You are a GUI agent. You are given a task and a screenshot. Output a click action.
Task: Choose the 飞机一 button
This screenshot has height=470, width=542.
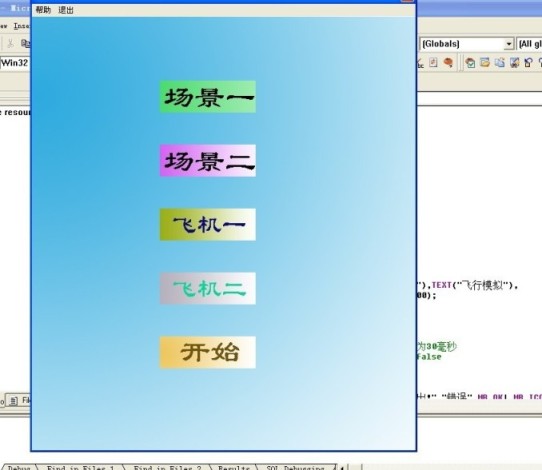click(x=208, y=225)
